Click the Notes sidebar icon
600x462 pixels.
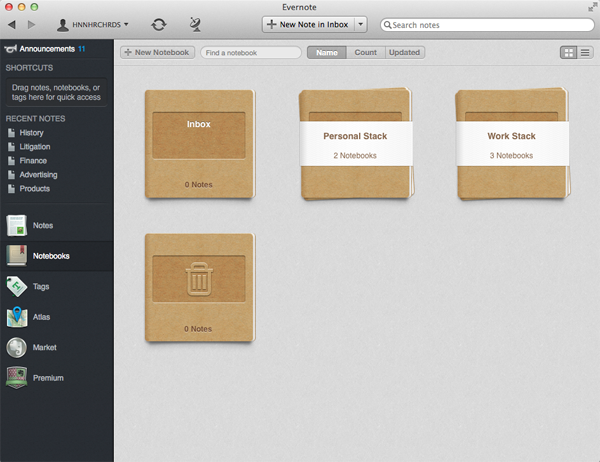pos(16,225)
